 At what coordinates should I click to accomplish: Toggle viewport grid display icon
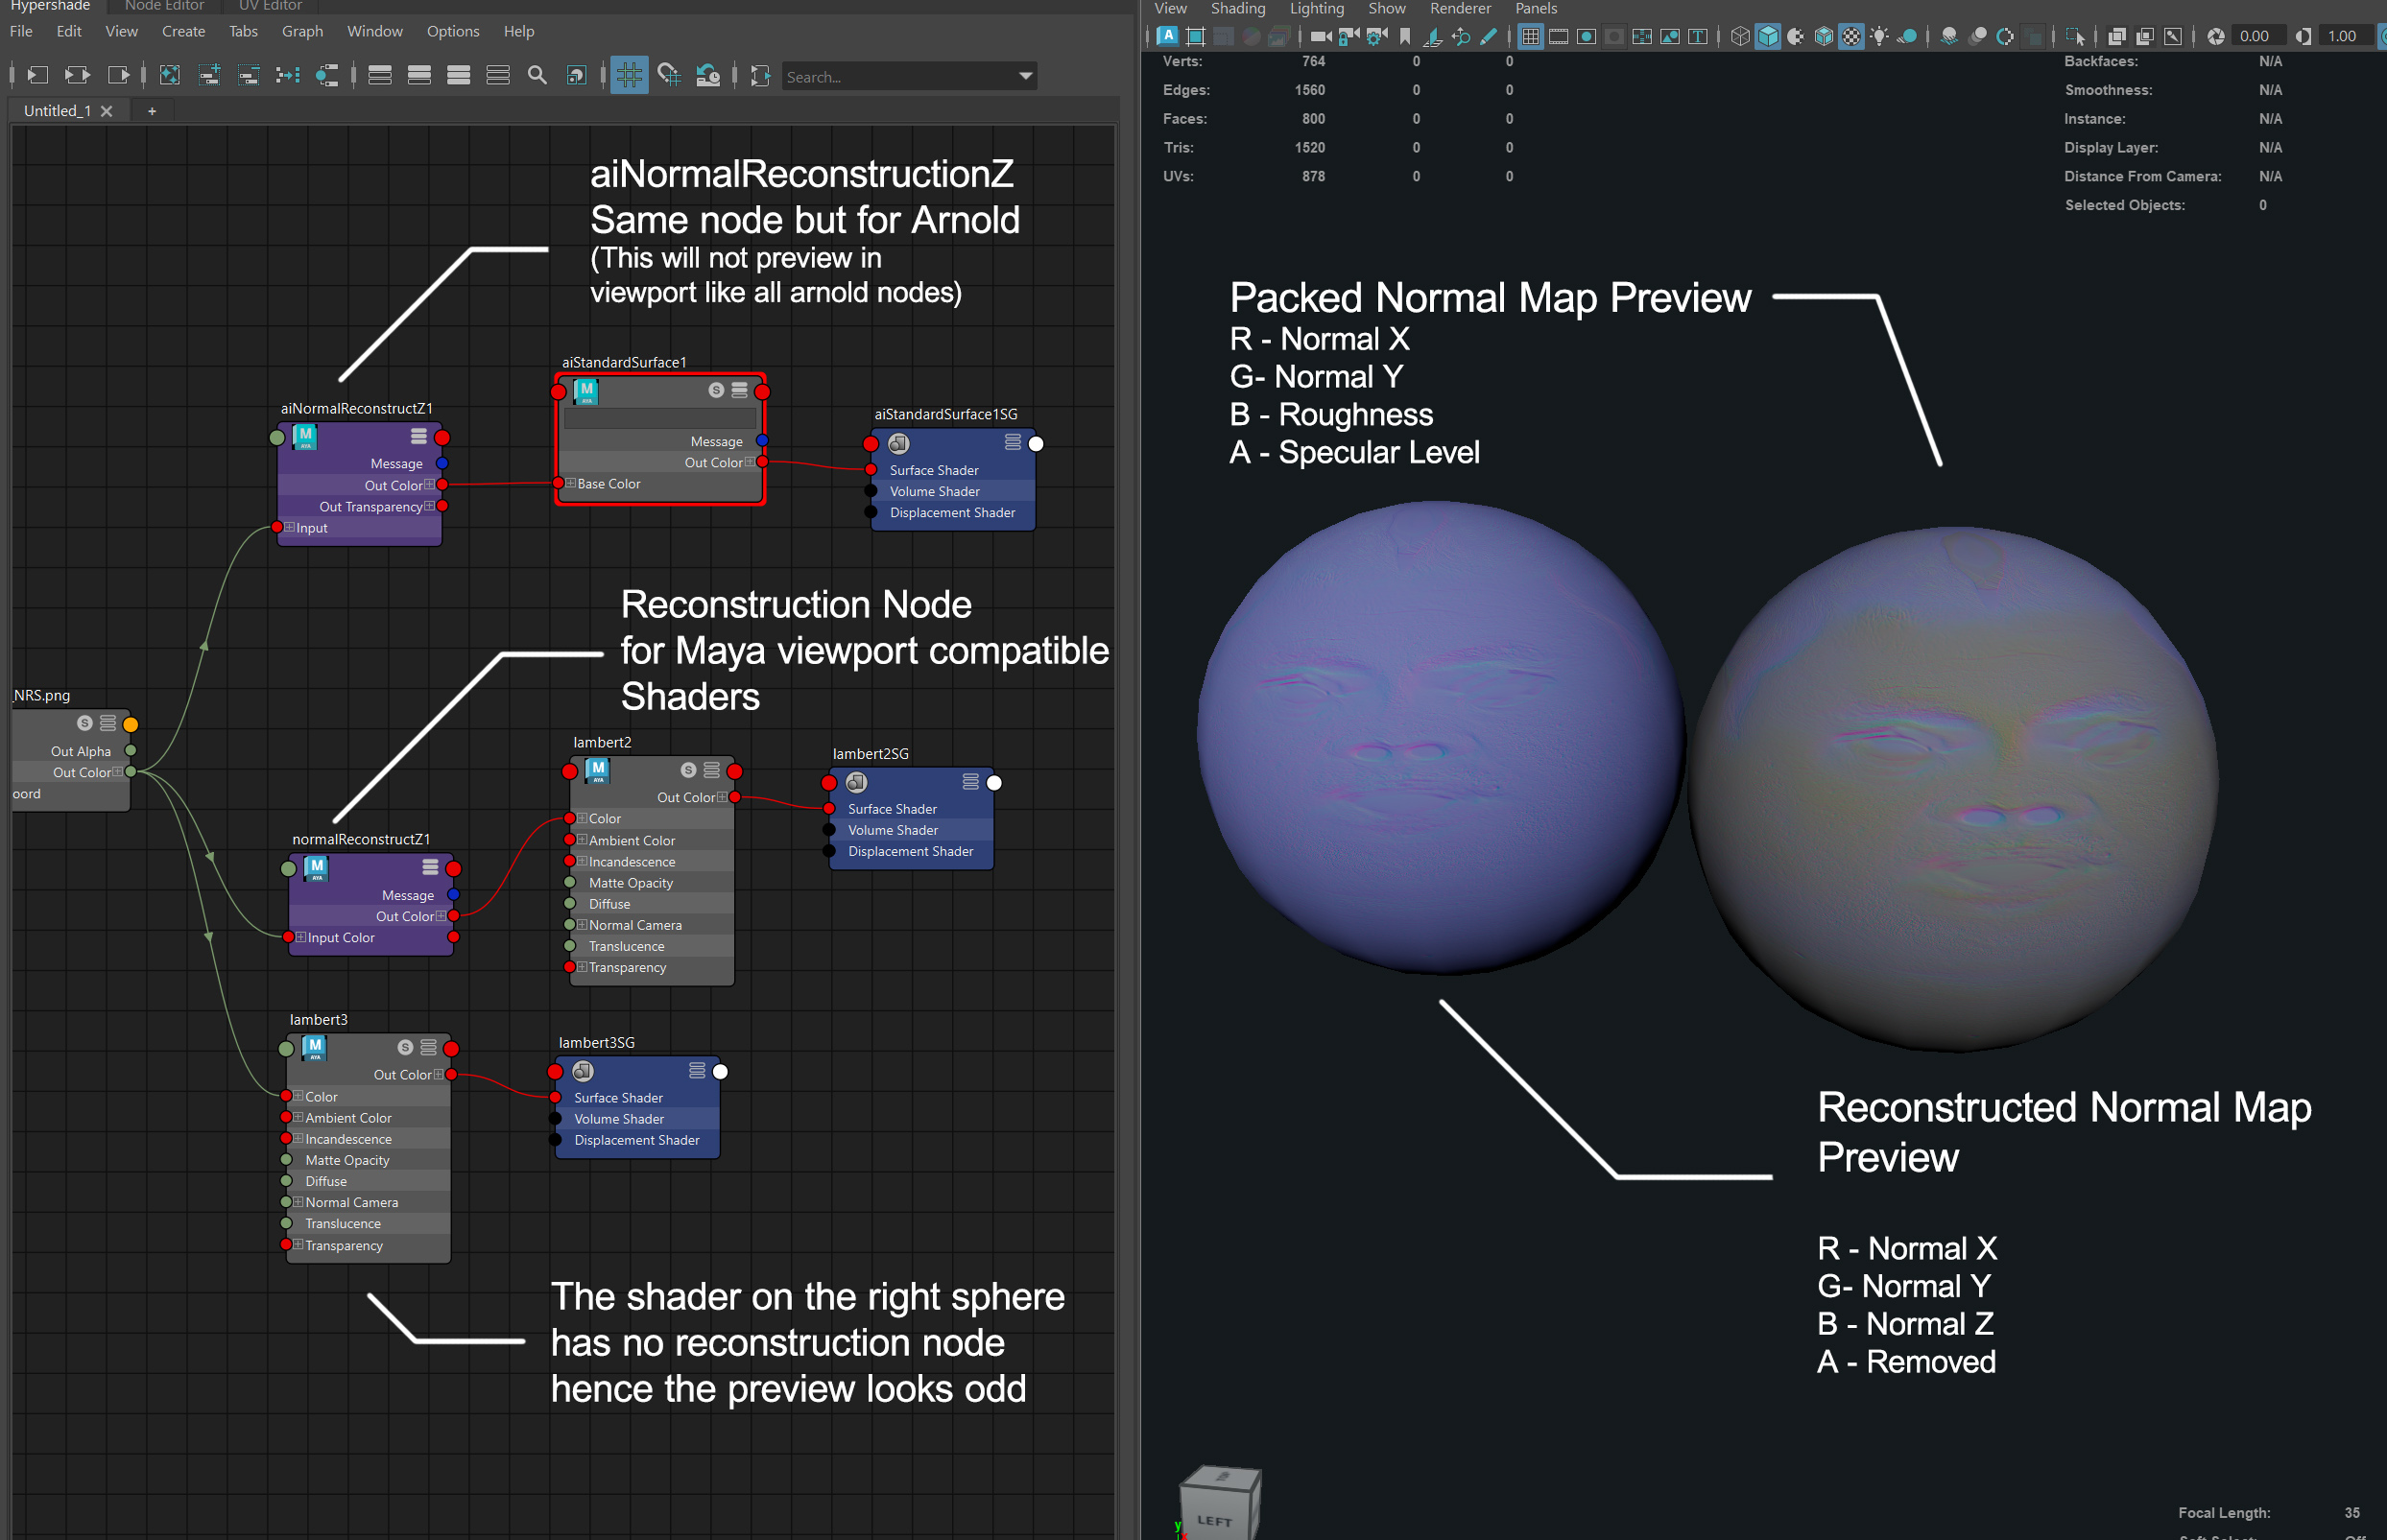[1530, 36]
